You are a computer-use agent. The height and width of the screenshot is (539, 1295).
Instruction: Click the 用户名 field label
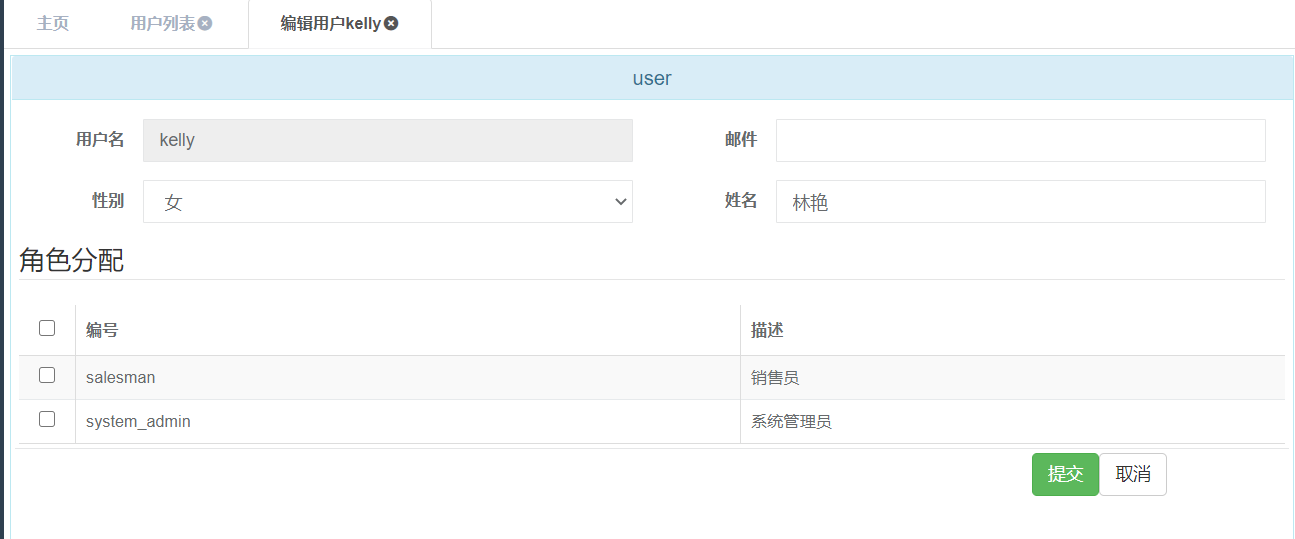click(x=100, y=140)
